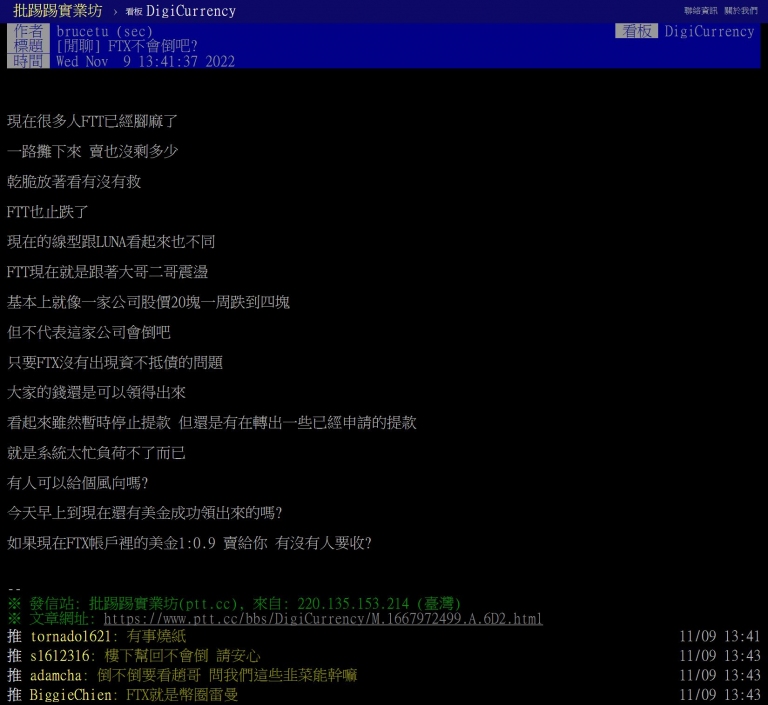Screen dimensions: 768x705
Task: Click the DigiCurrency board name in header
Action: click(709, 31)
